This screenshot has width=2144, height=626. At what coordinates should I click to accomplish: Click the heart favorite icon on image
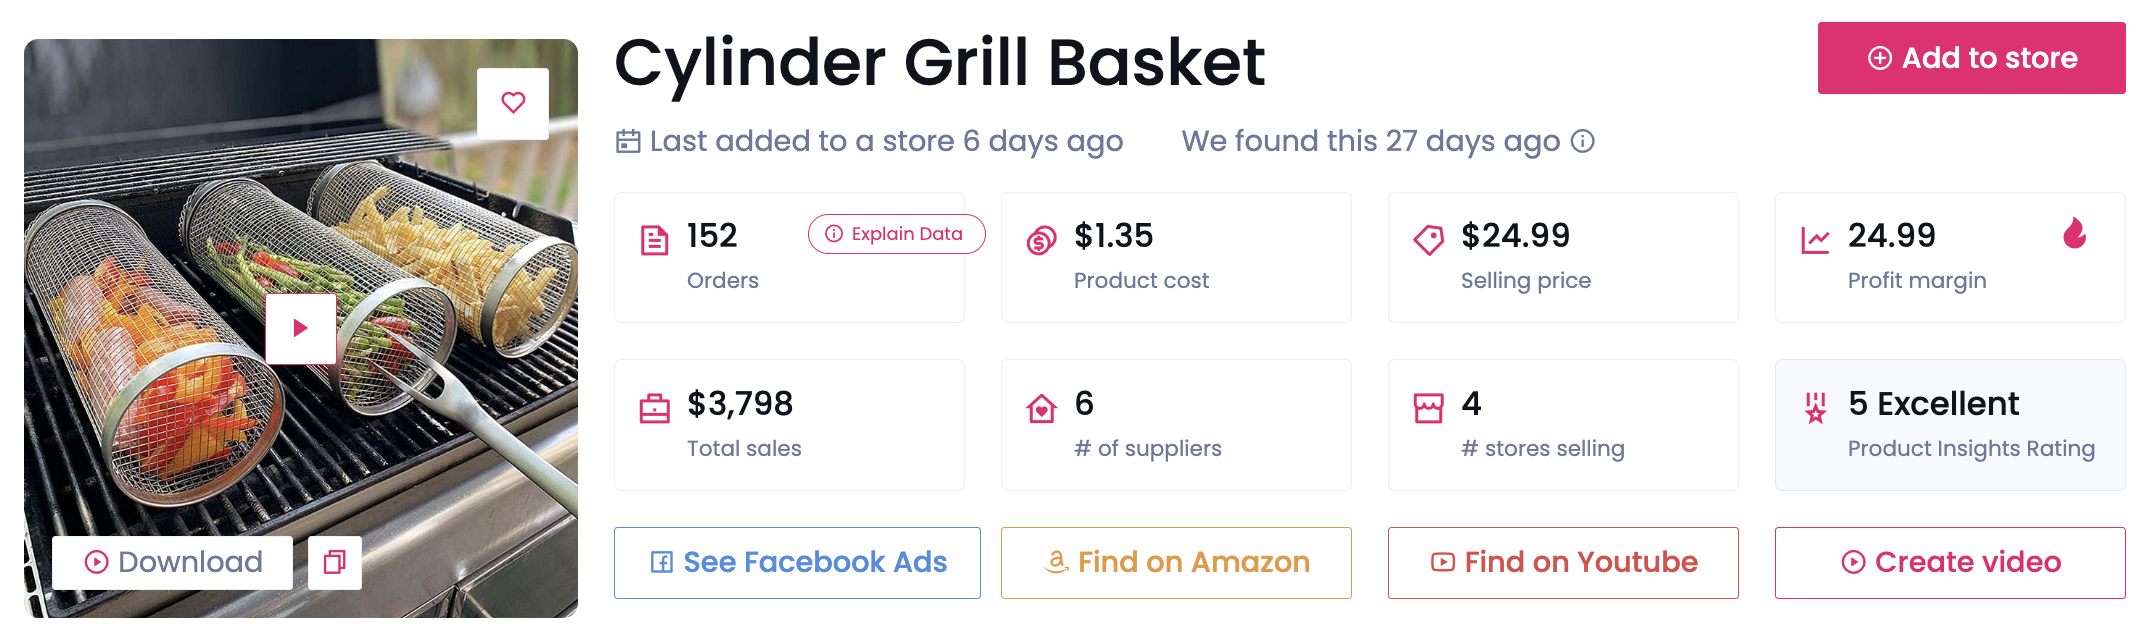point(513,103)
